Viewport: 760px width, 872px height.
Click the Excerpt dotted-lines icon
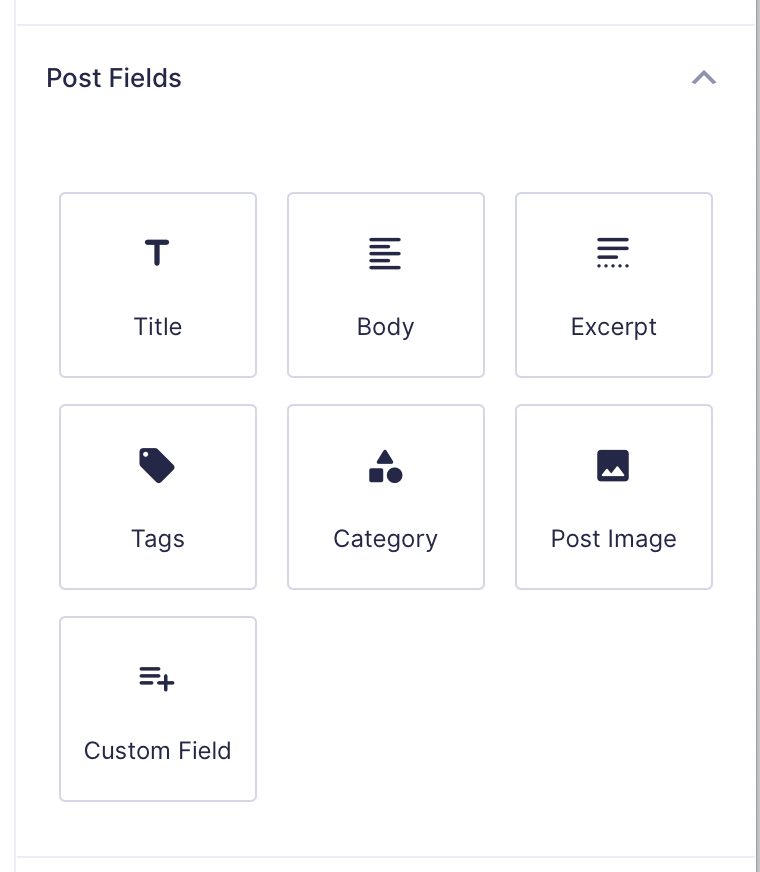point(613,253)
